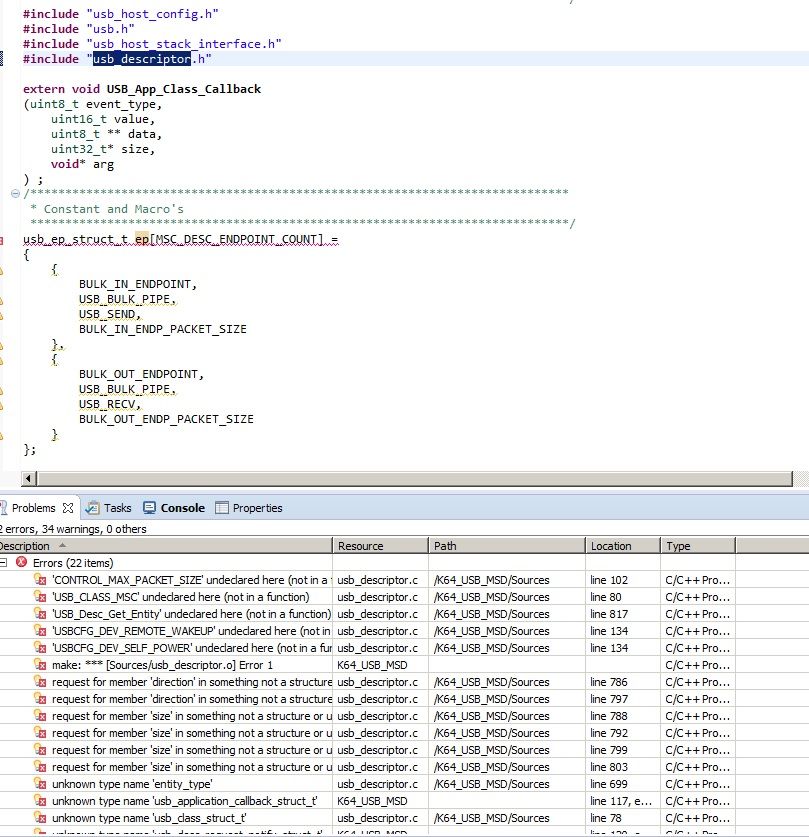Collapse the Errors (22 items) group
The width and height of the screenshot is (809, 837).
point(3,563)
